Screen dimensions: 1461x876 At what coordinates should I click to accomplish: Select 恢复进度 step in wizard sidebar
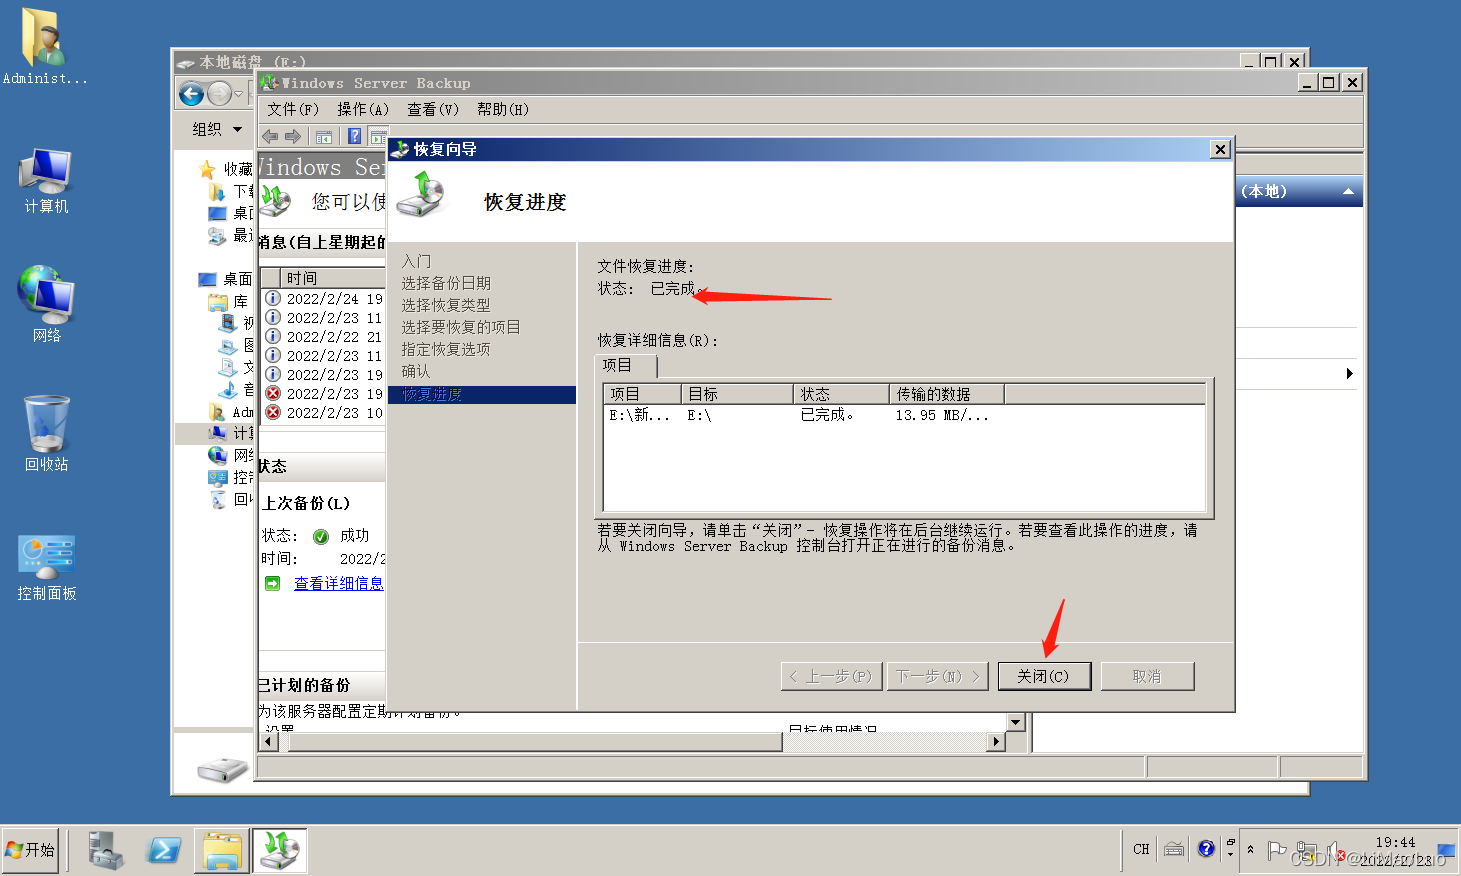click(x=482, y=395)
